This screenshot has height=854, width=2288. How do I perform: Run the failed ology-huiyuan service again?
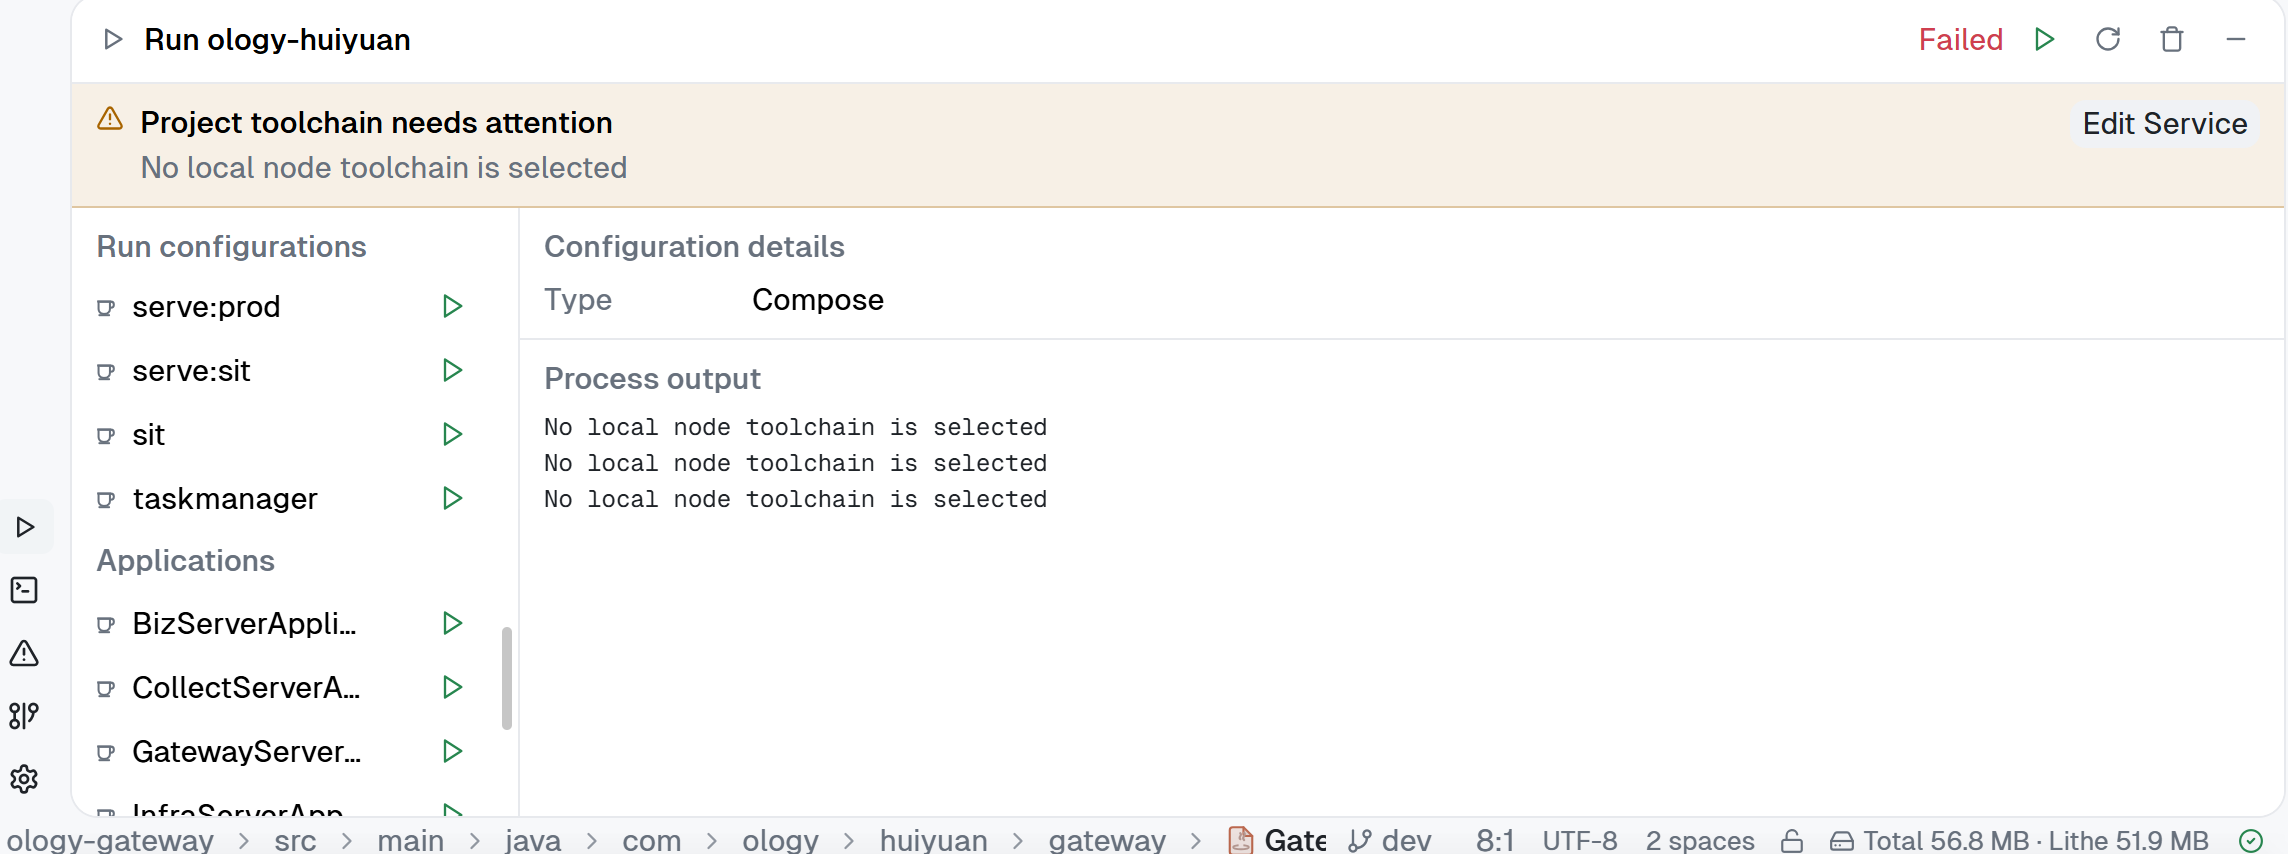(2044, 39)
